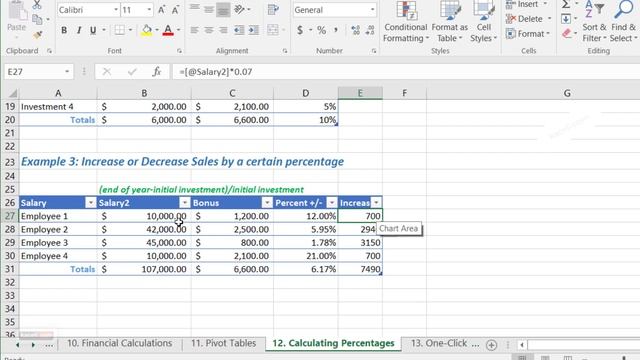Click Increase Font Size icon
The height and width of the screenshot is (360, 640).
pos(162,10)
